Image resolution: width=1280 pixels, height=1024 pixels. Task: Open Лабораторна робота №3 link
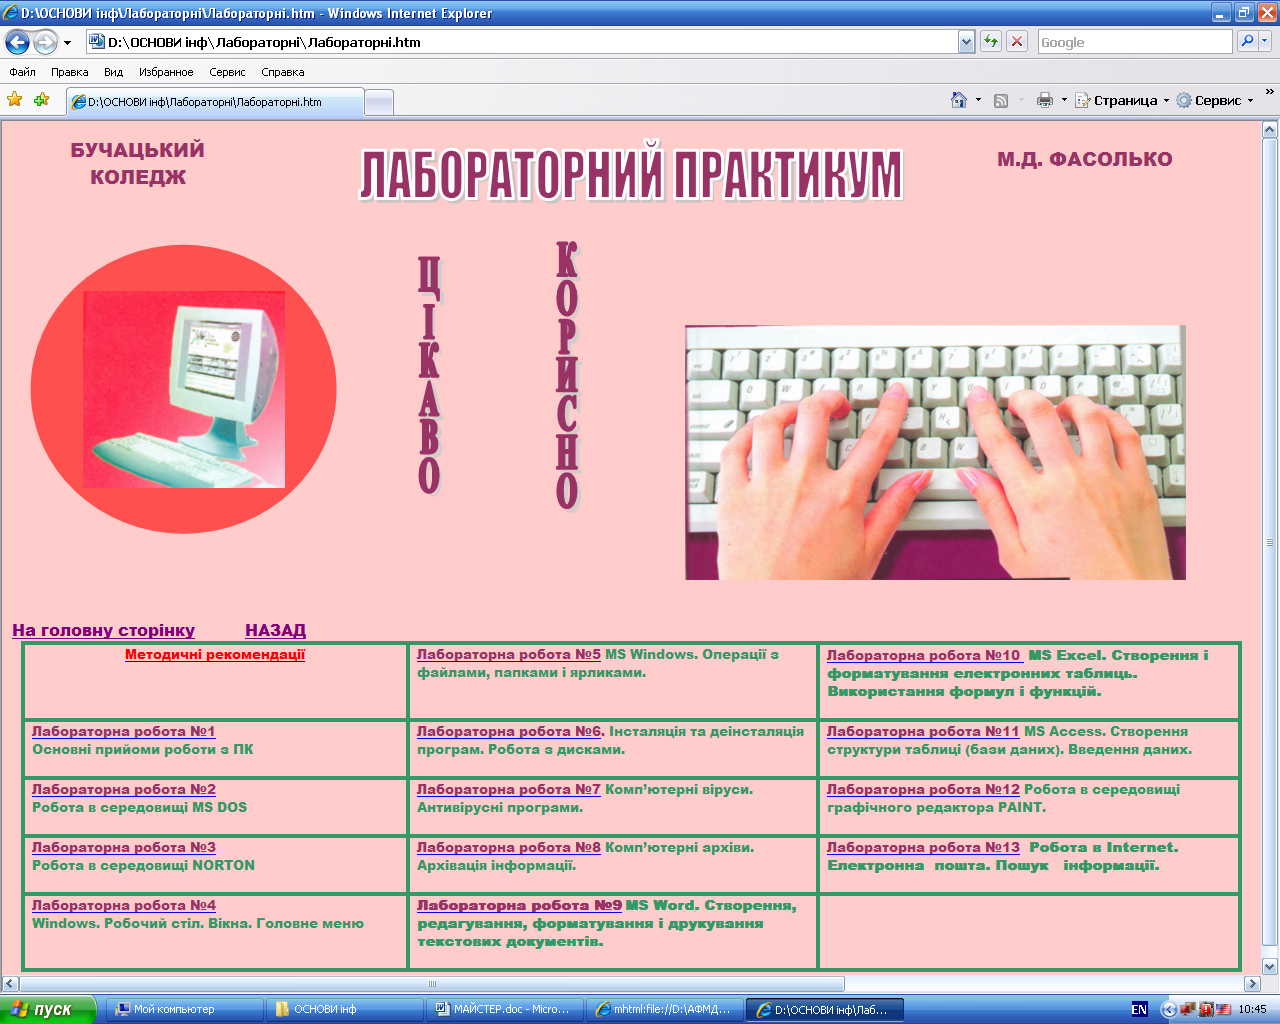tap(124, 847)
